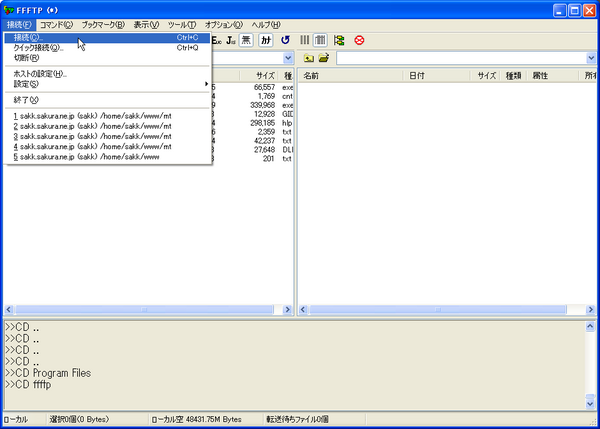The image size is (600, 429).
Task: Click remote pane horizontal scrollbar thumb
Action: tap(438, 310)
